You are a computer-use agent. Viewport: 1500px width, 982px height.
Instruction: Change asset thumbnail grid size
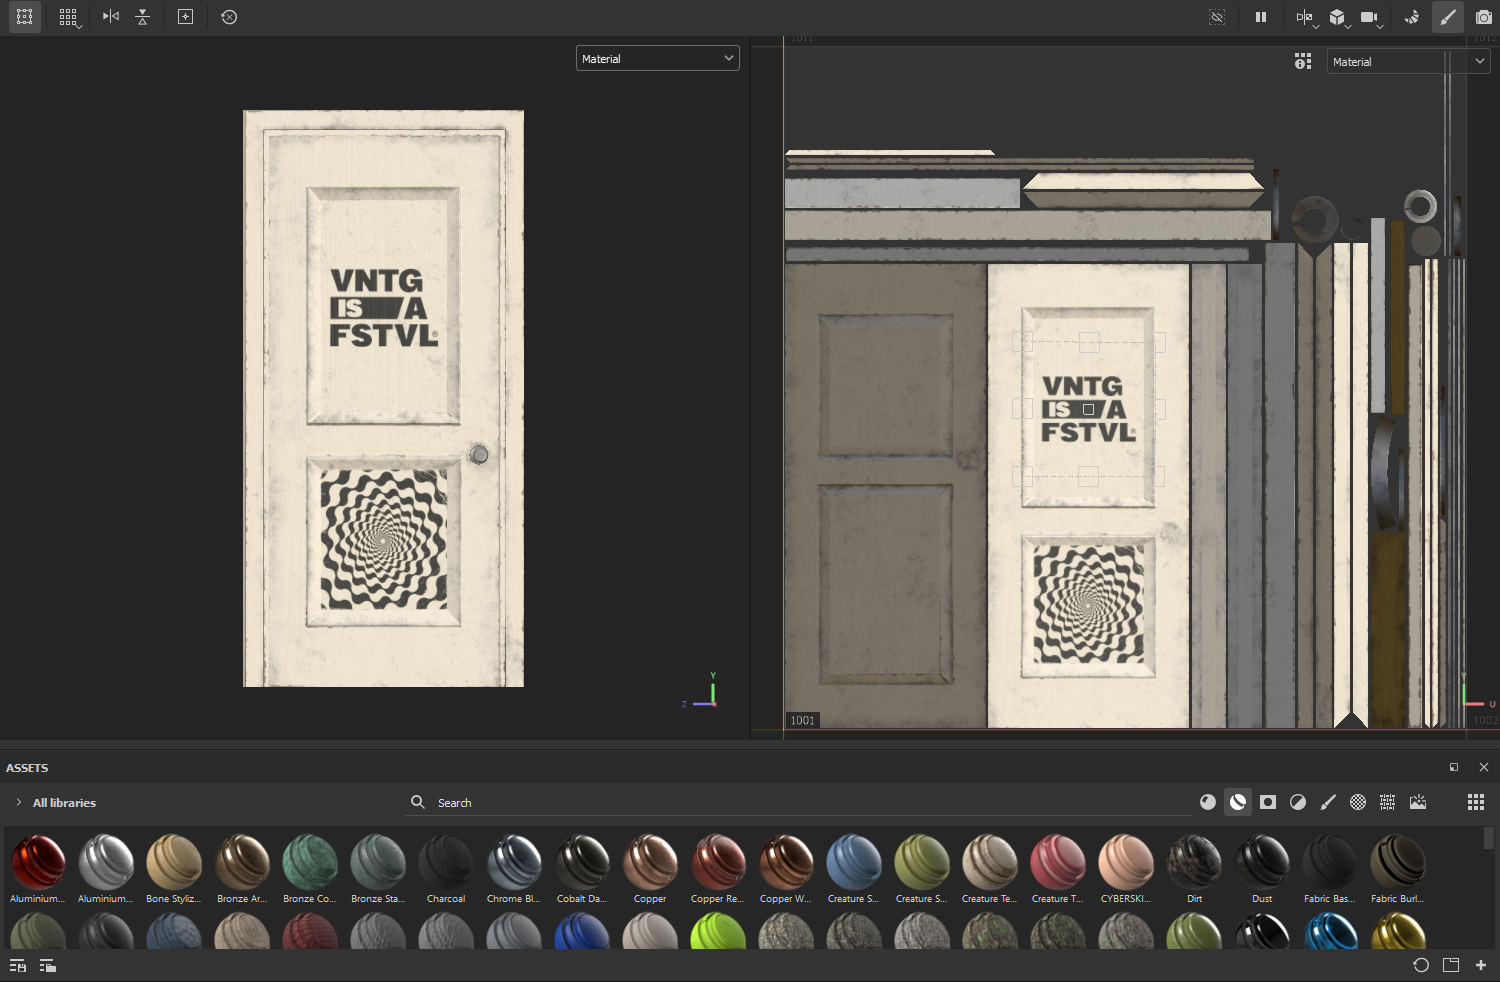tap(1476, 802)
